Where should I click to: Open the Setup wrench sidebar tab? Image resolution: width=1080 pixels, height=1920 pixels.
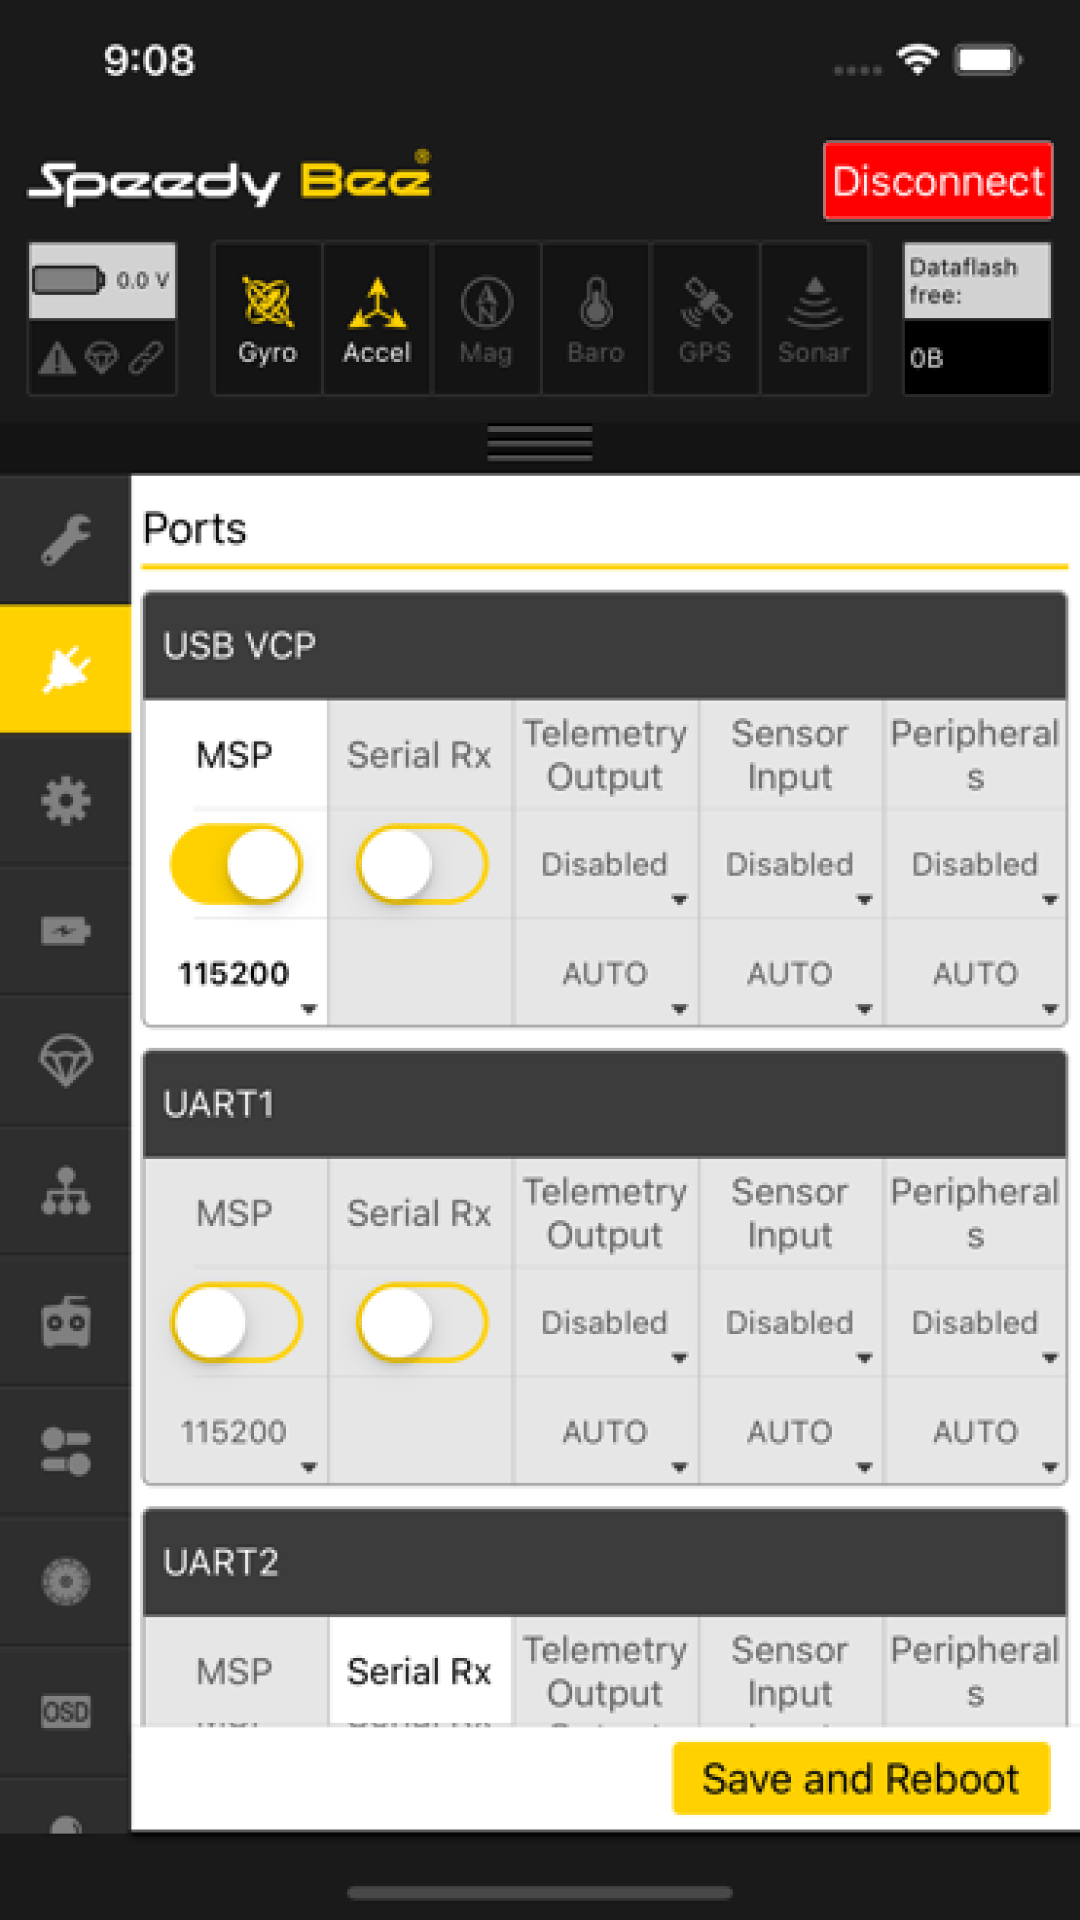66,540
